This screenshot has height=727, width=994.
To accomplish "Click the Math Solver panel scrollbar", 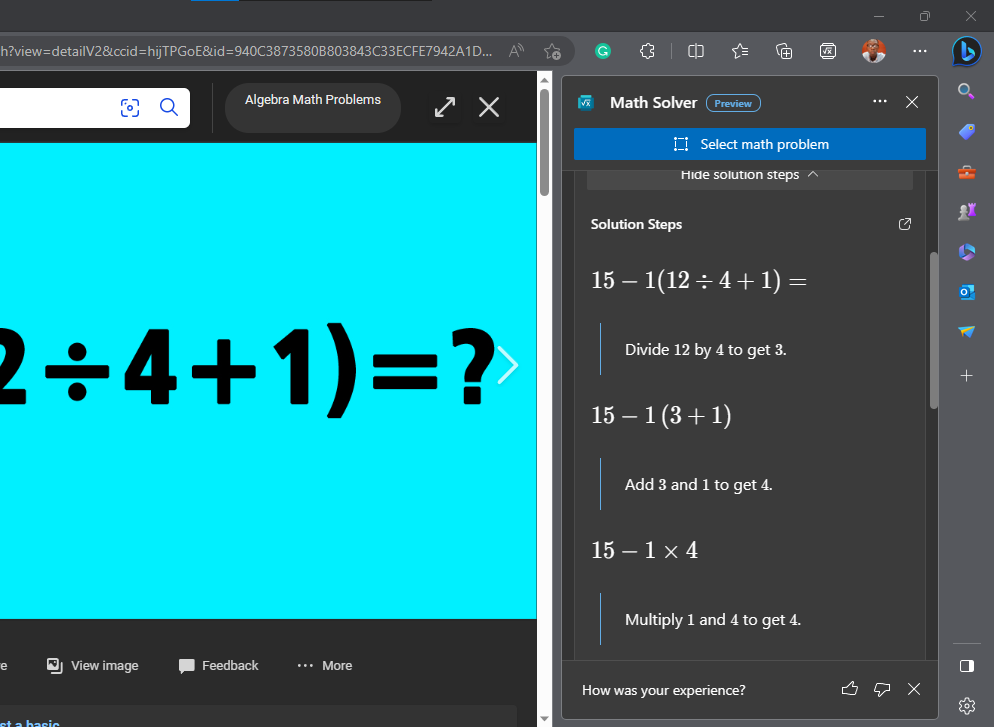I will coord(934,330).
